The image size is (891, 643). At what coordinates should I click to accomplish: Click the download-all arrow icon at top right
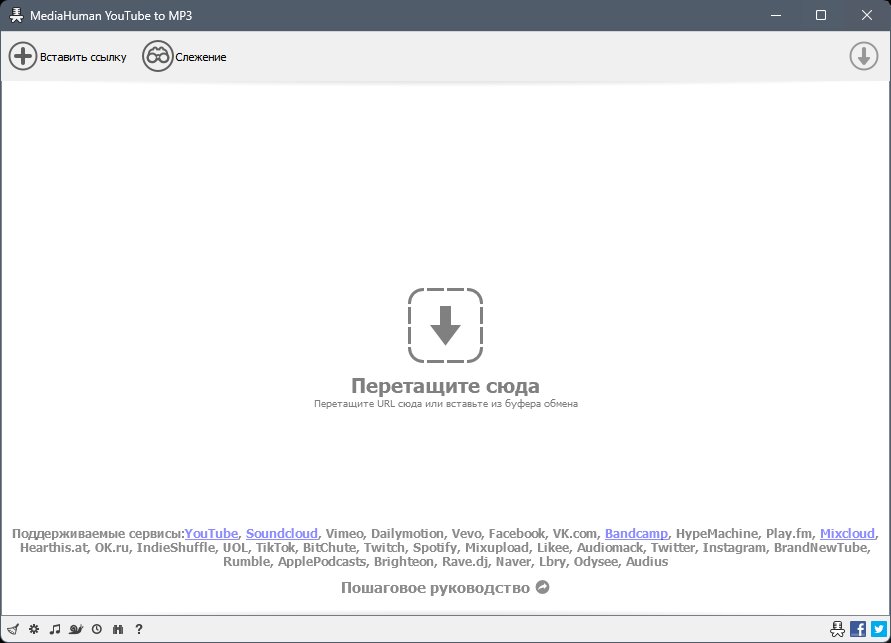coord(864,56)
